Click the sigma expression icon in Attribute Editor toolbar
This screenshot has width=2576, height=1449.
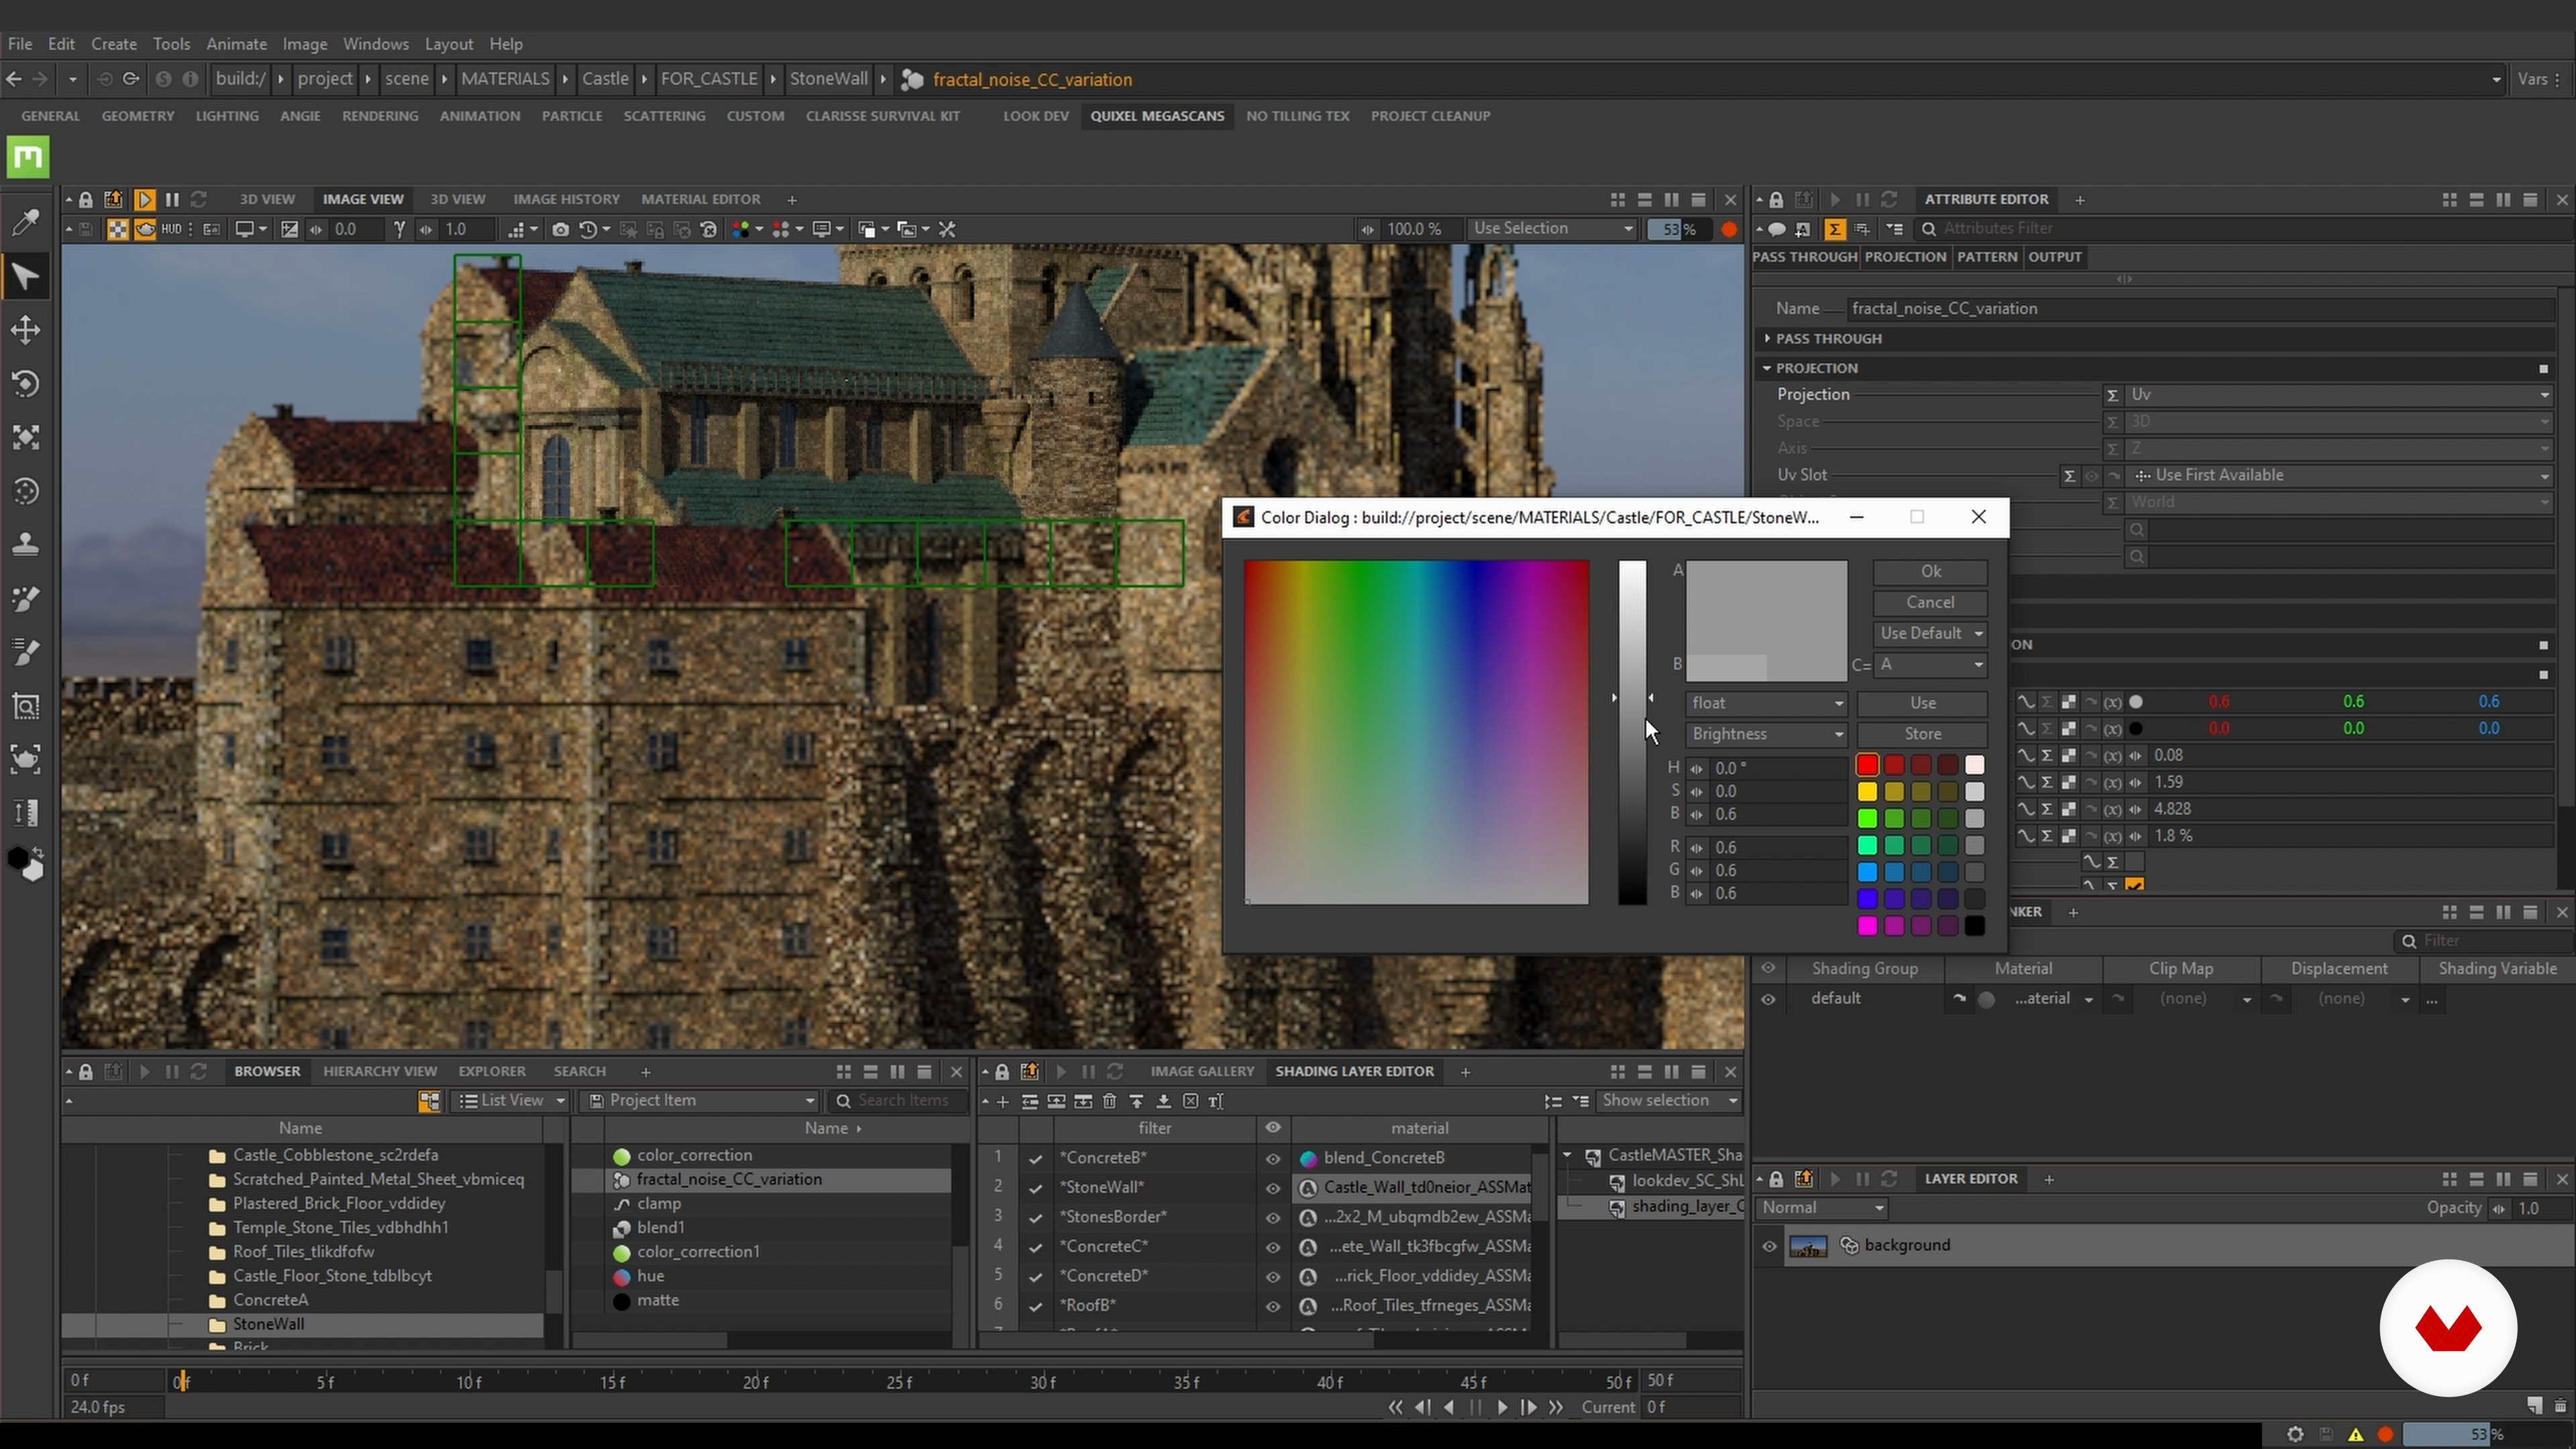point(1835,229)
